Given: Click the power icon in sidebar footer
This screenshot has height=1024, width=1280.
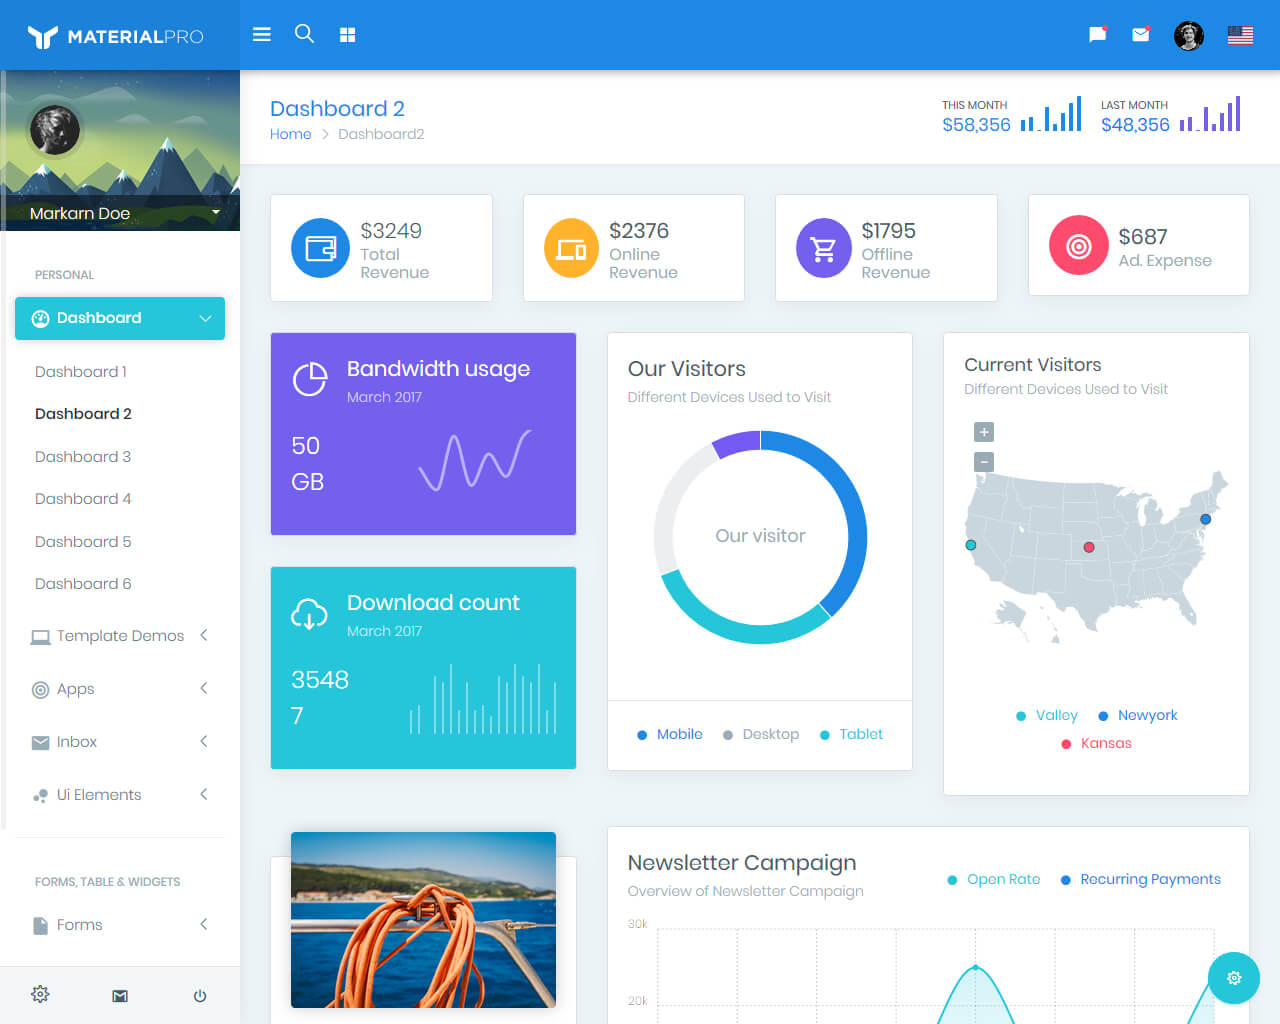Looking at the screenshot, I should coord(199,995).
